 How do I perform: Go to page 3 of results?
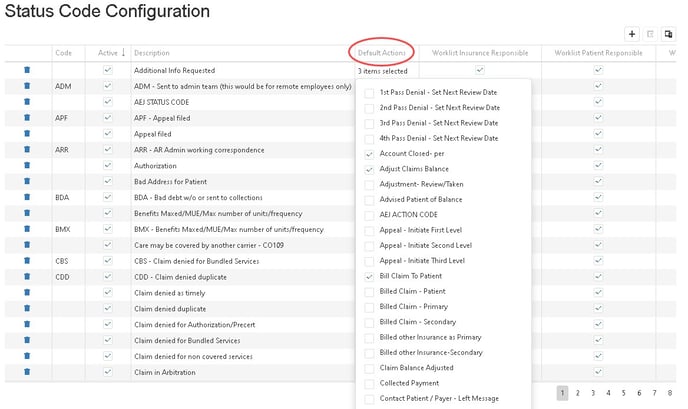click(593, 393)
